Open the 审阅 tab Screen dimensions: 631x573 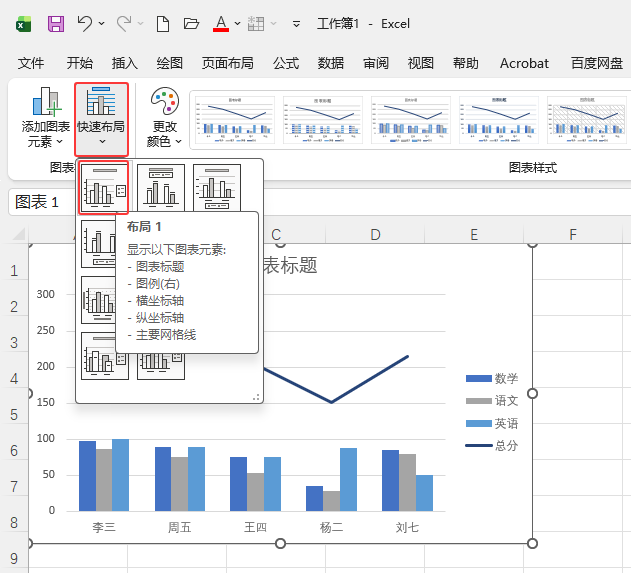[x=376, y=63]
